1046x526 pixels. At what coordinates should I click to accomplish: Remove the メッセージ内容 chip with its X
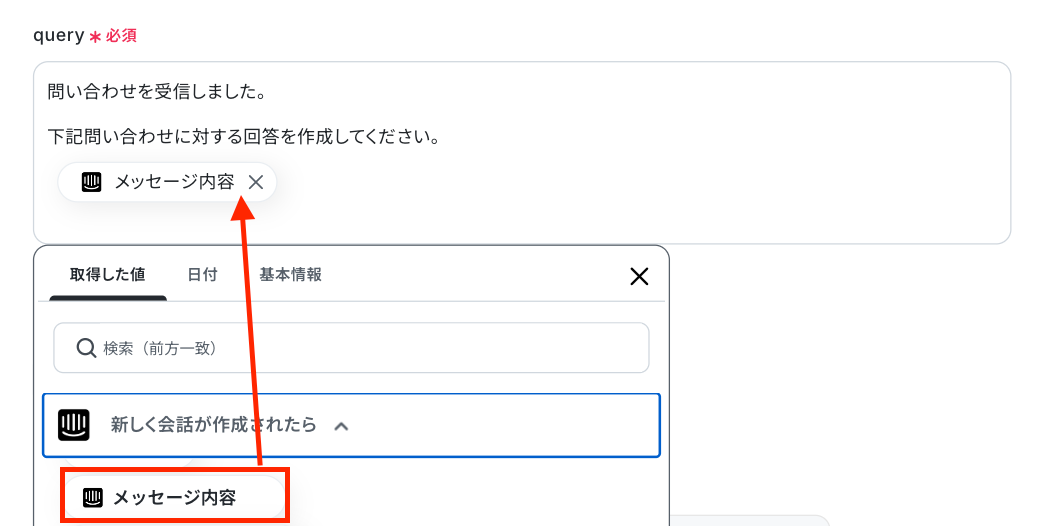(x=255, y=182)
